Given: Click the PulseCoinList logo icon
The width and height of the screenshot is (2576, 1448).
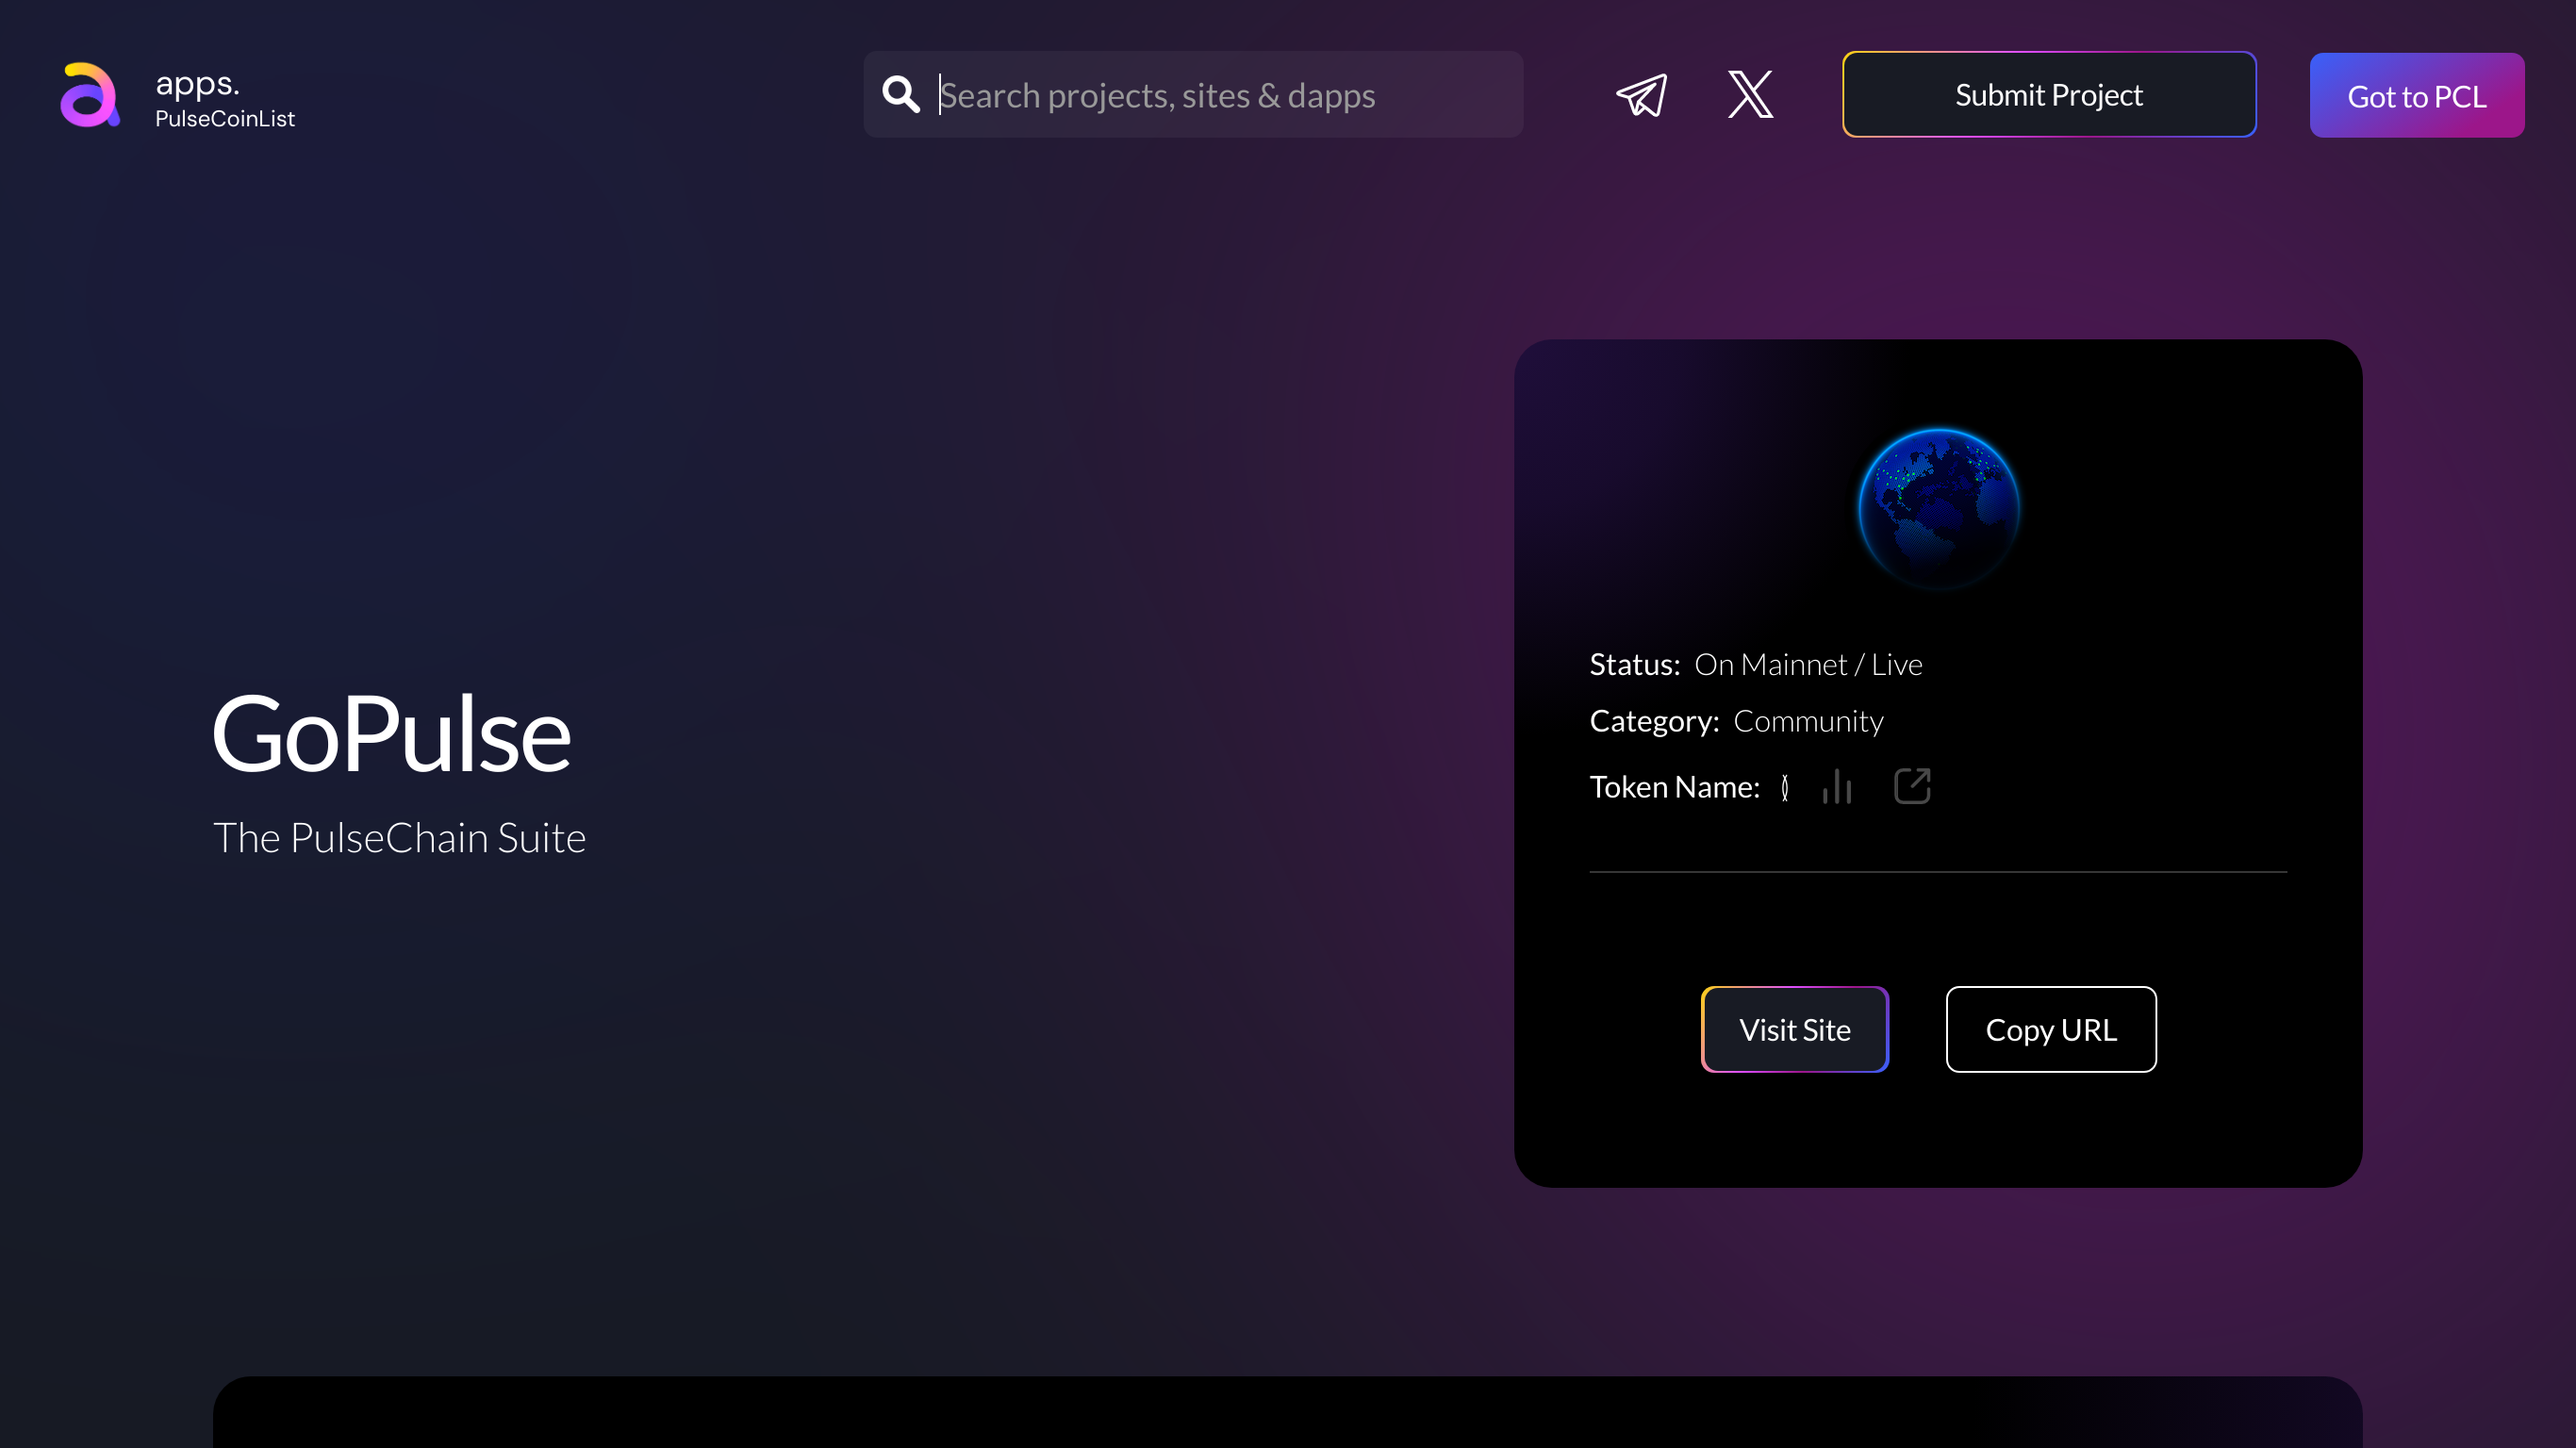Looking at the screenshot, I should 89,95.
